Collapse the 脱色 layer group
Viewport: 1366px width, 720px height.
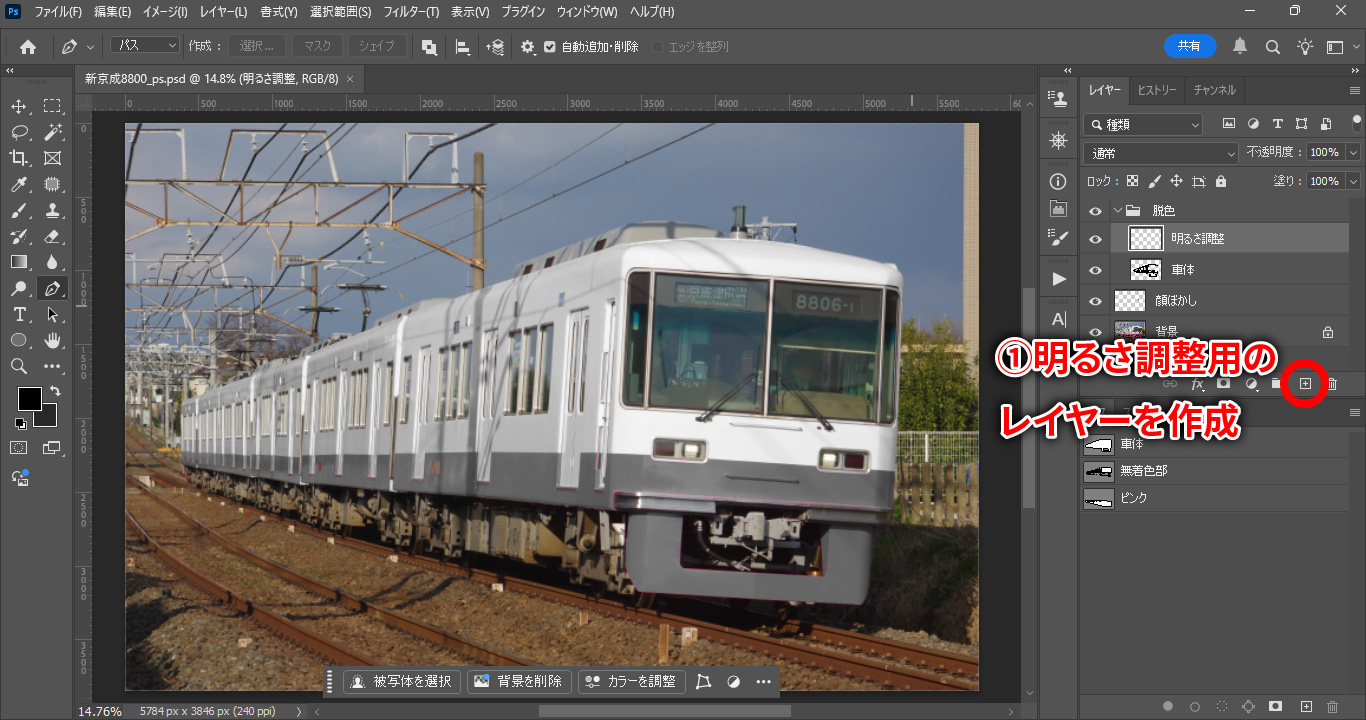tap(1117, 211)
